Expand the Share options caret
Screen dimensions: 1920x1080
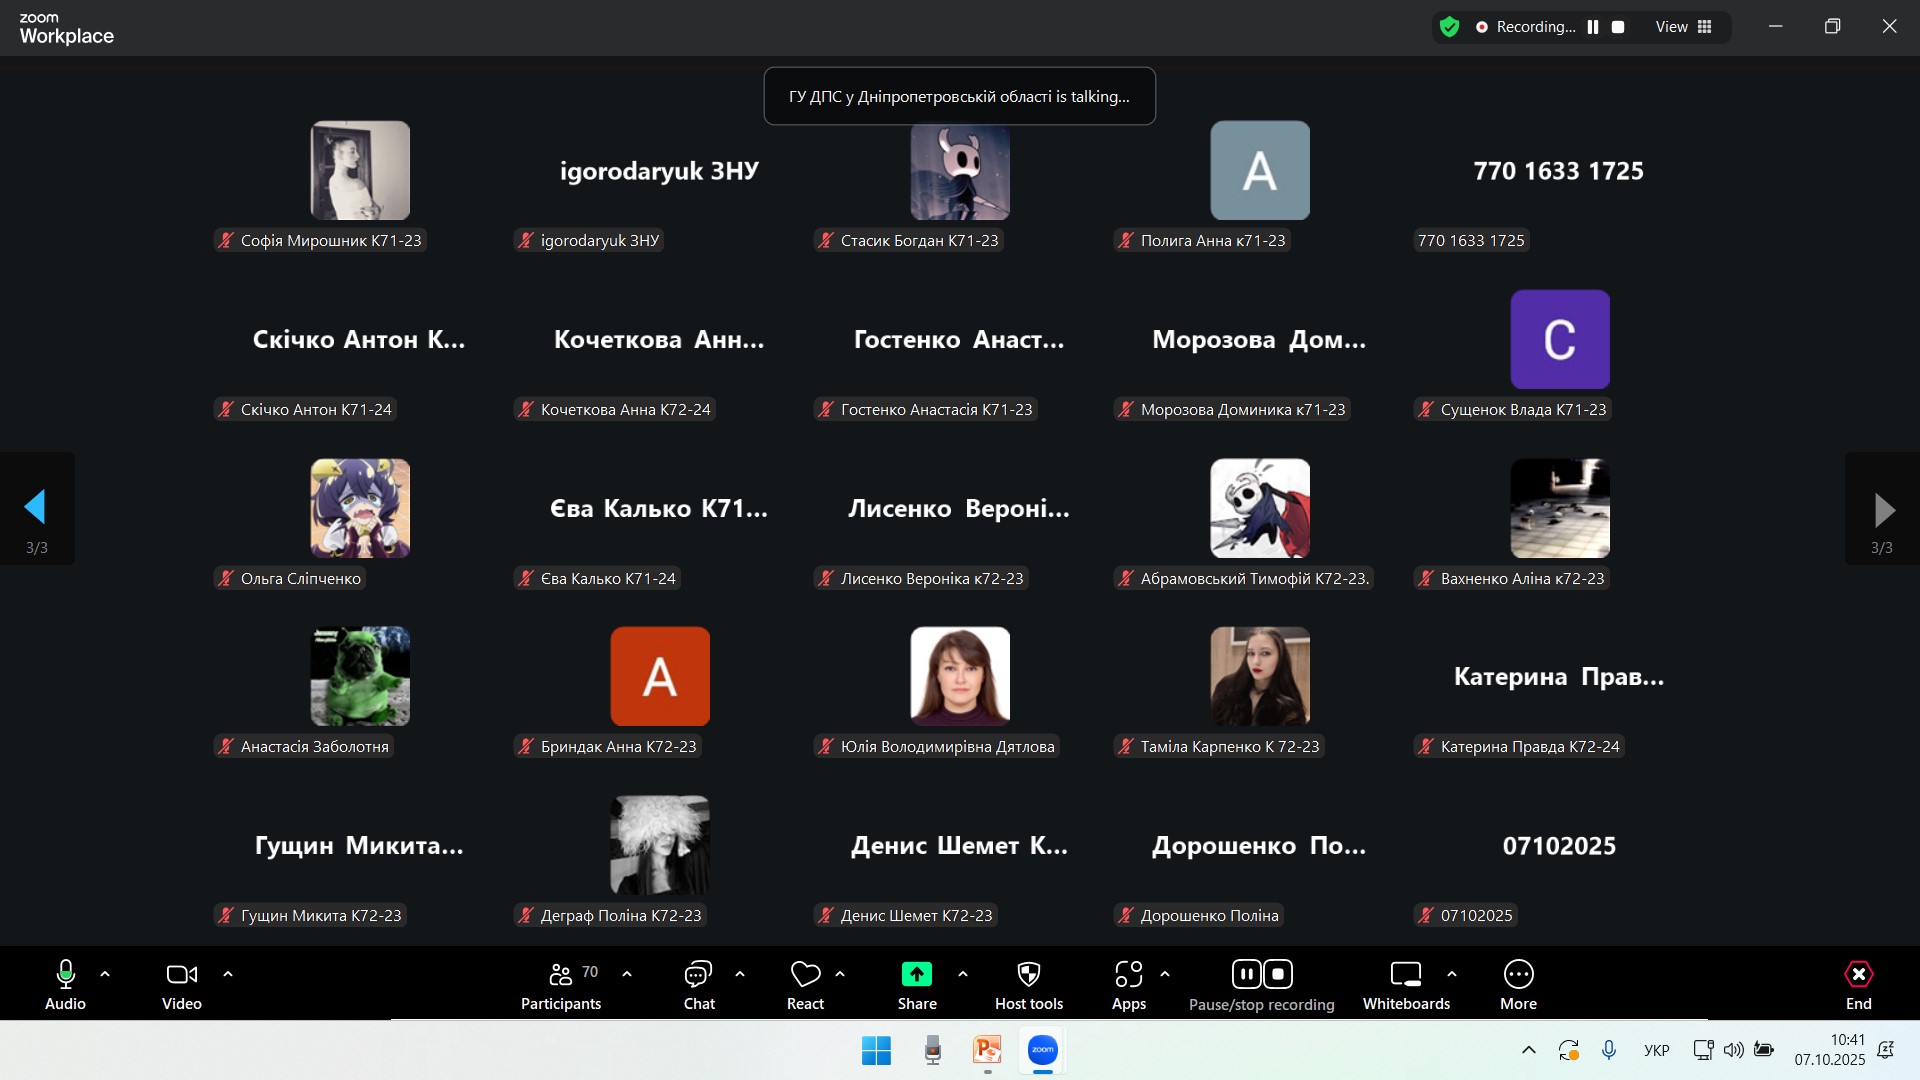(963, 974)
